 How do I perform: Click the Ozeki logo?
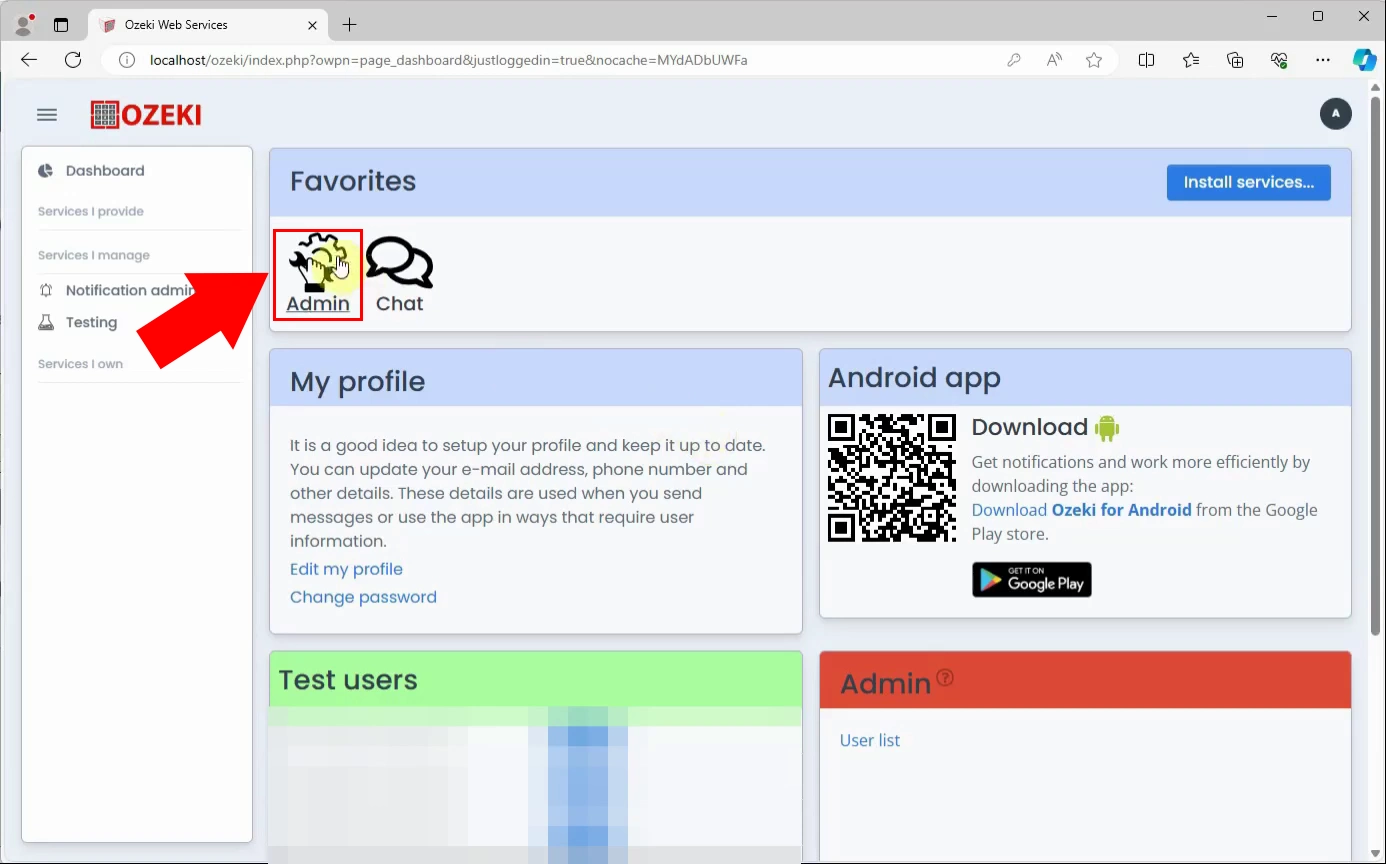click(x=146, y=115)
